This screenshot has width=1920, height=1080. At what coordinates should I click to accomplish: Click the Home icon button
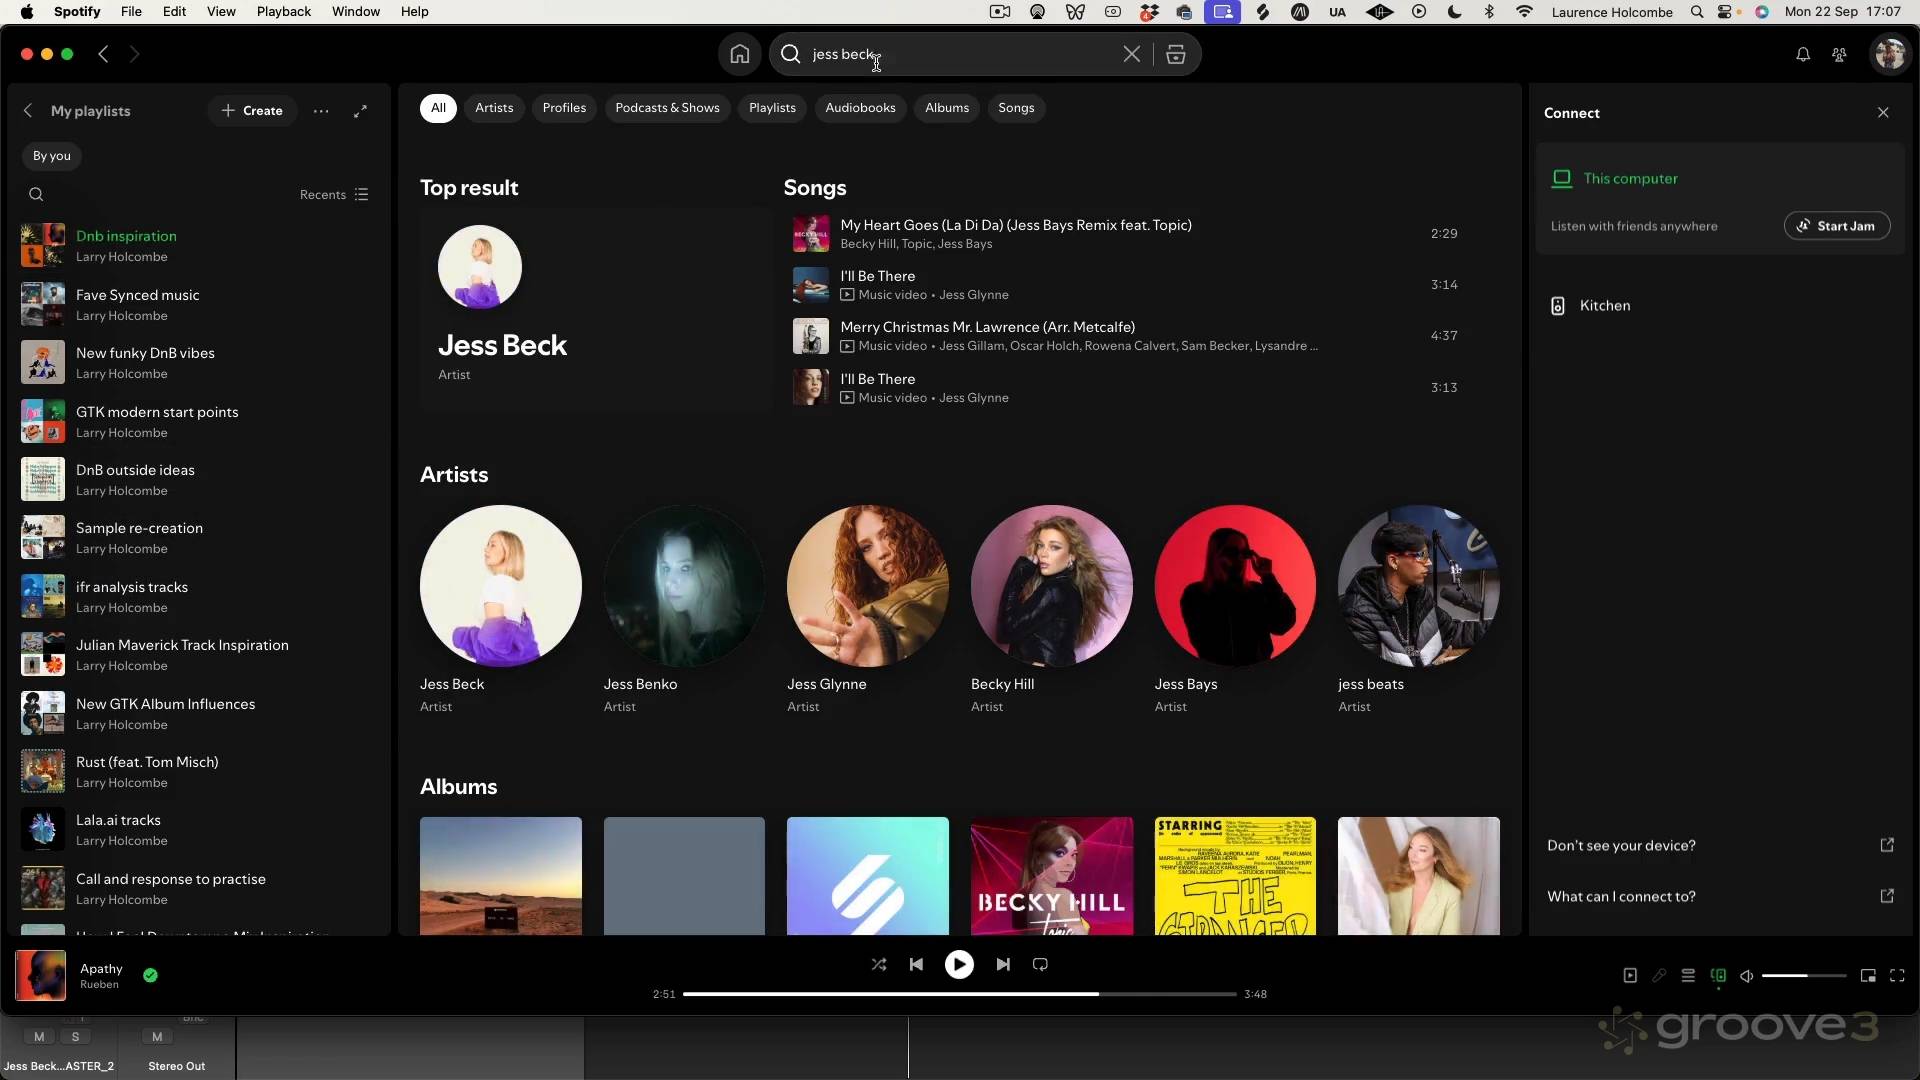click(x=739, y=54)
